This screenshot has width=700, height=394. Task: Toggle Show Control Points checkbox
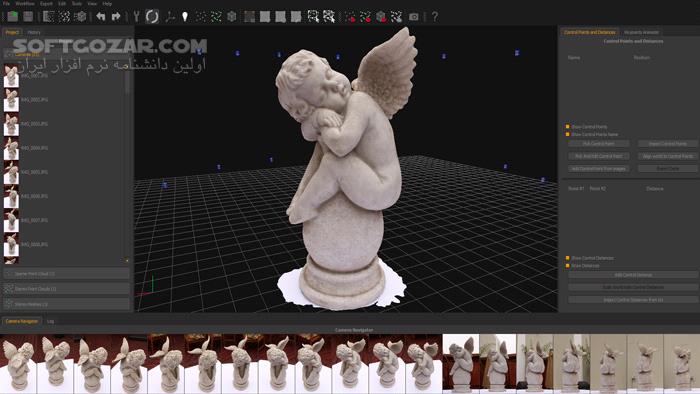[x=567, y=127]
